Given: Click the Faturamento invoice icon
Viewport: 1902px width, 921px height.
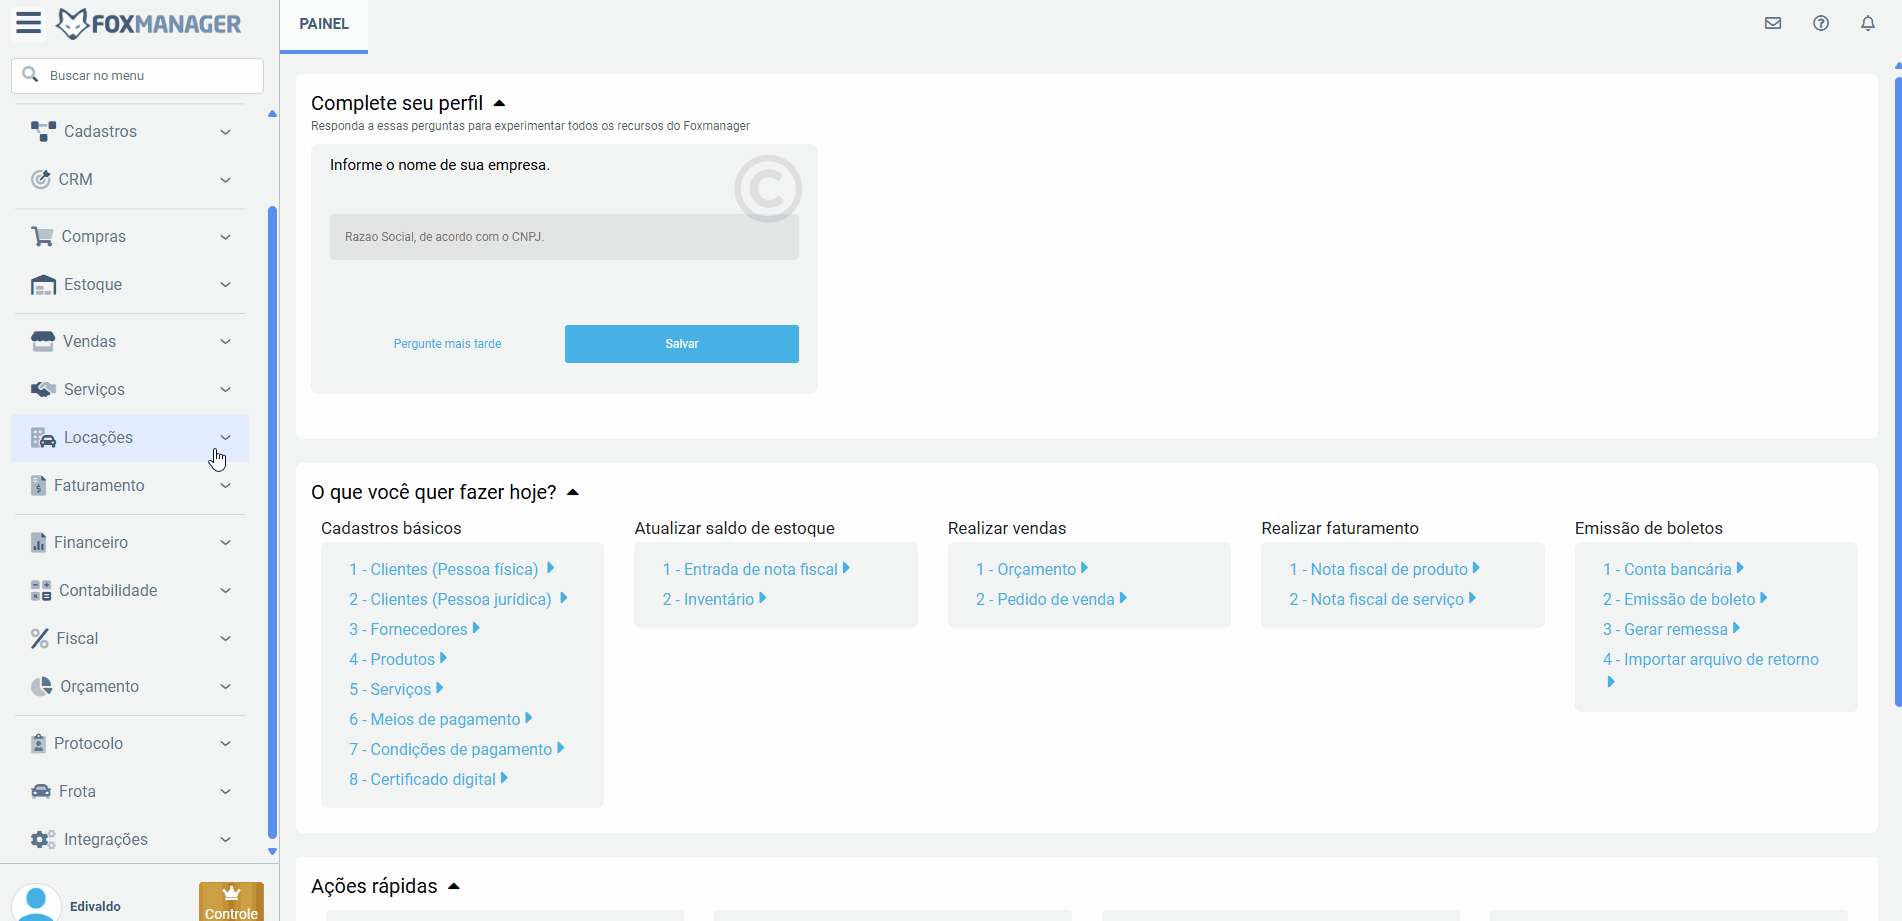Looking at the screenshot, I should tap(38, 485).
